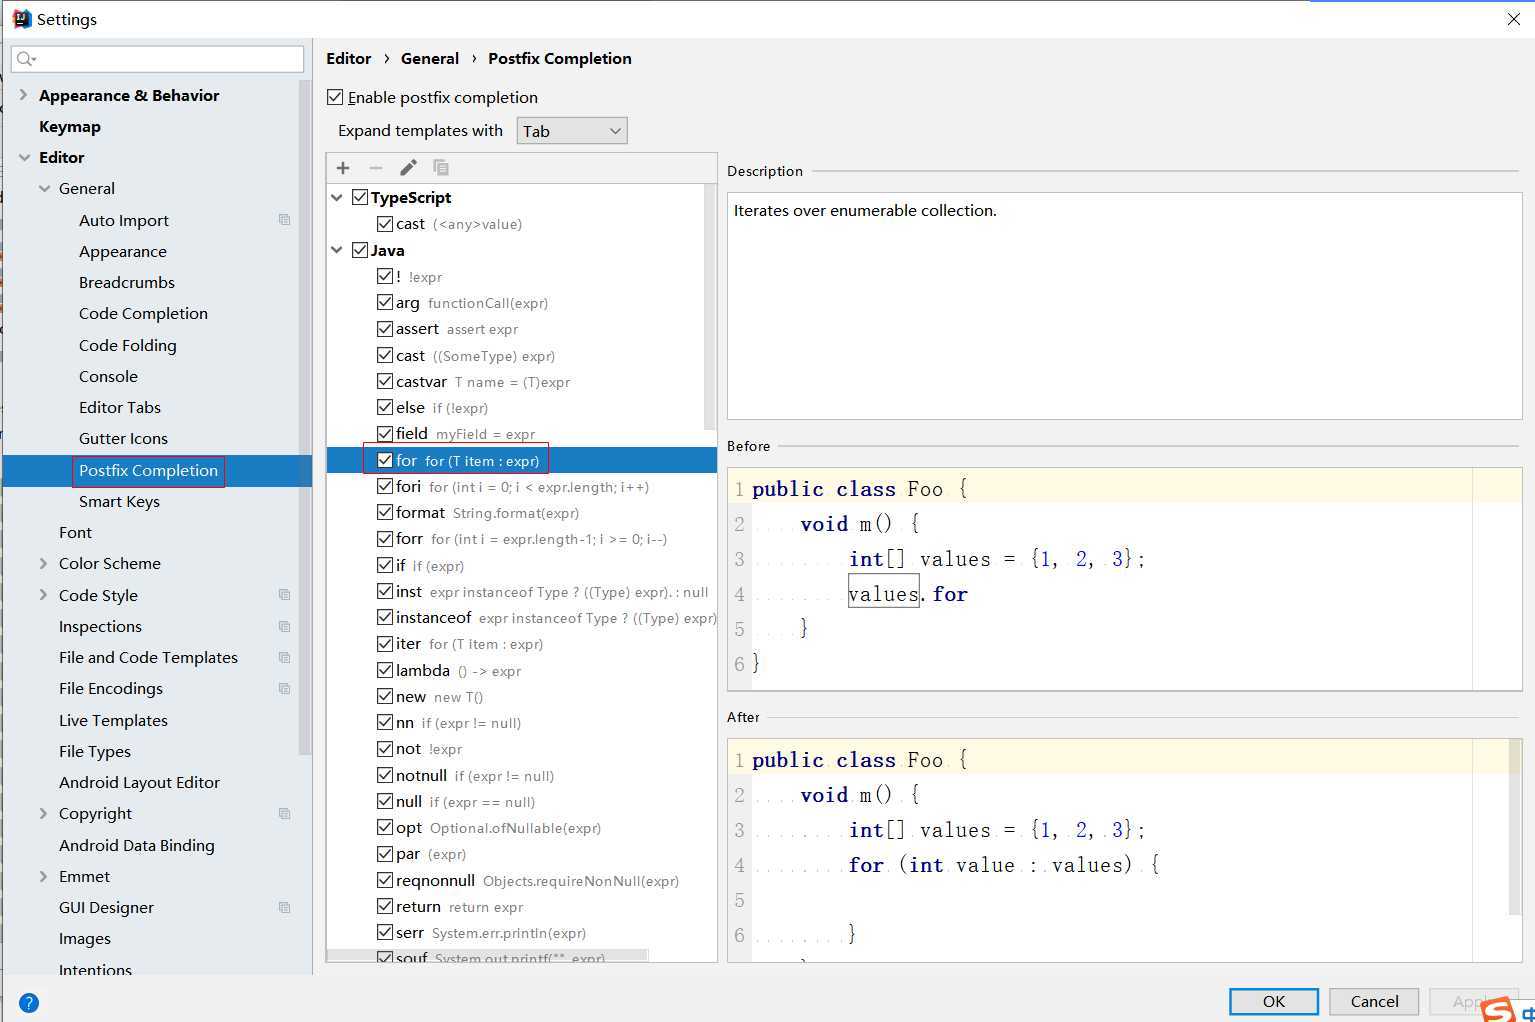Uncheck the 'lambda' template checkbox

click(x=385, y=670)
